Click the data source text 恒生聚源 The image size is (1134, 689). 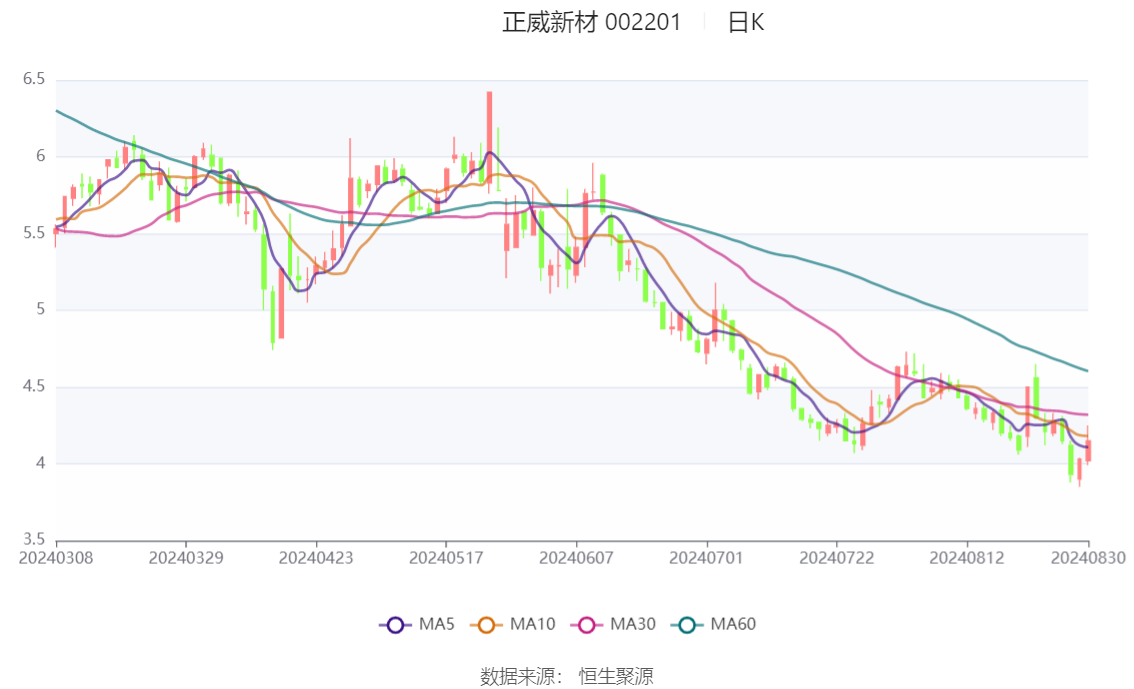click(616, 677)
